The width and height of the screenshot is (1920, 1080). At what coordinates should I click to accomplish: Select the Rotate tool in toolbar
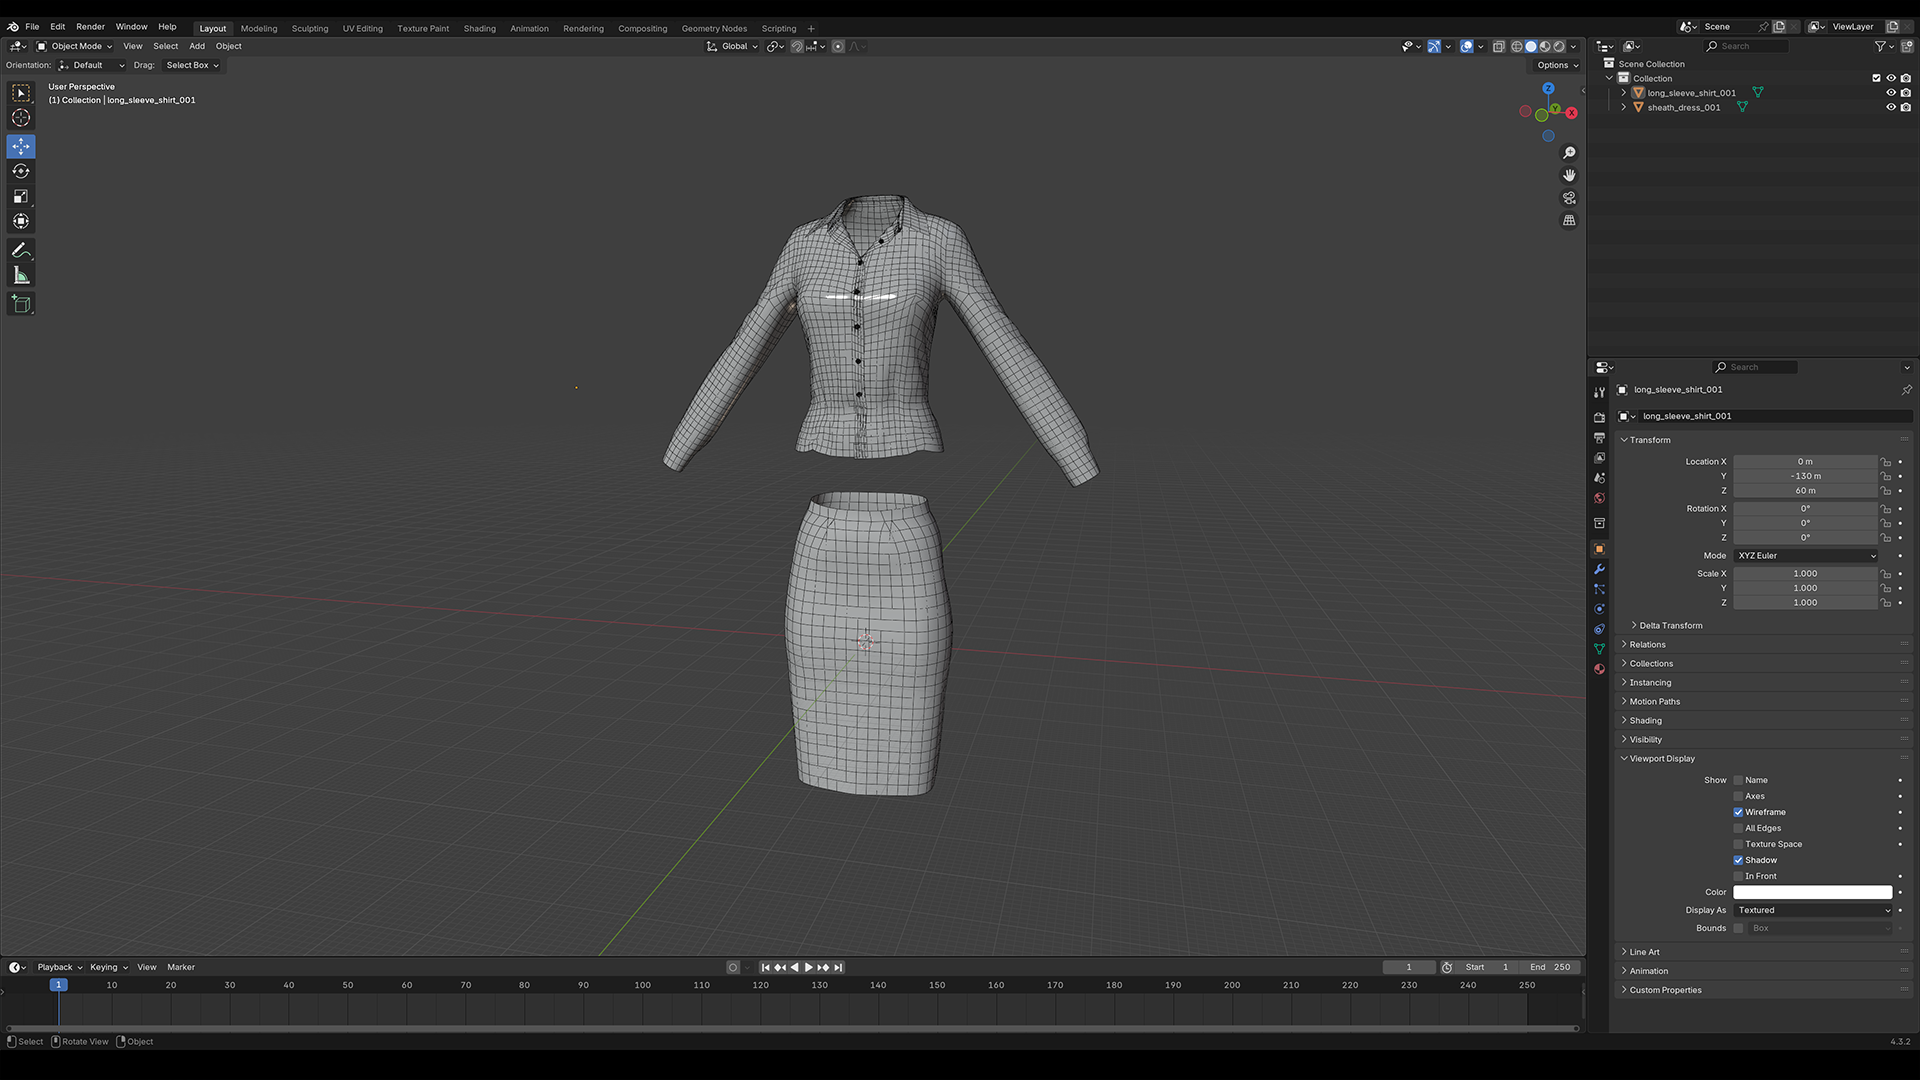21,171
